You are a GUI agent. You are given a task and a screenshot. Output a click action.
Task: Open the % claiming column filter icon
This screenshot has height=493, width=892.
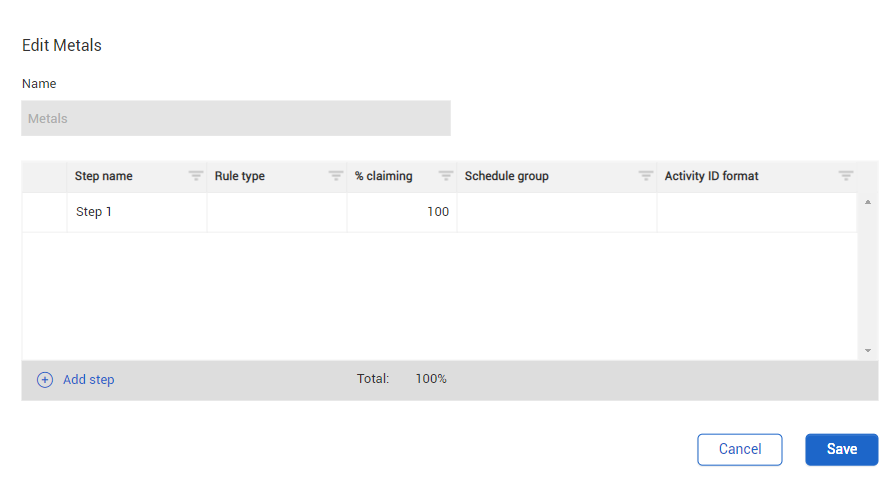point(445,176)
